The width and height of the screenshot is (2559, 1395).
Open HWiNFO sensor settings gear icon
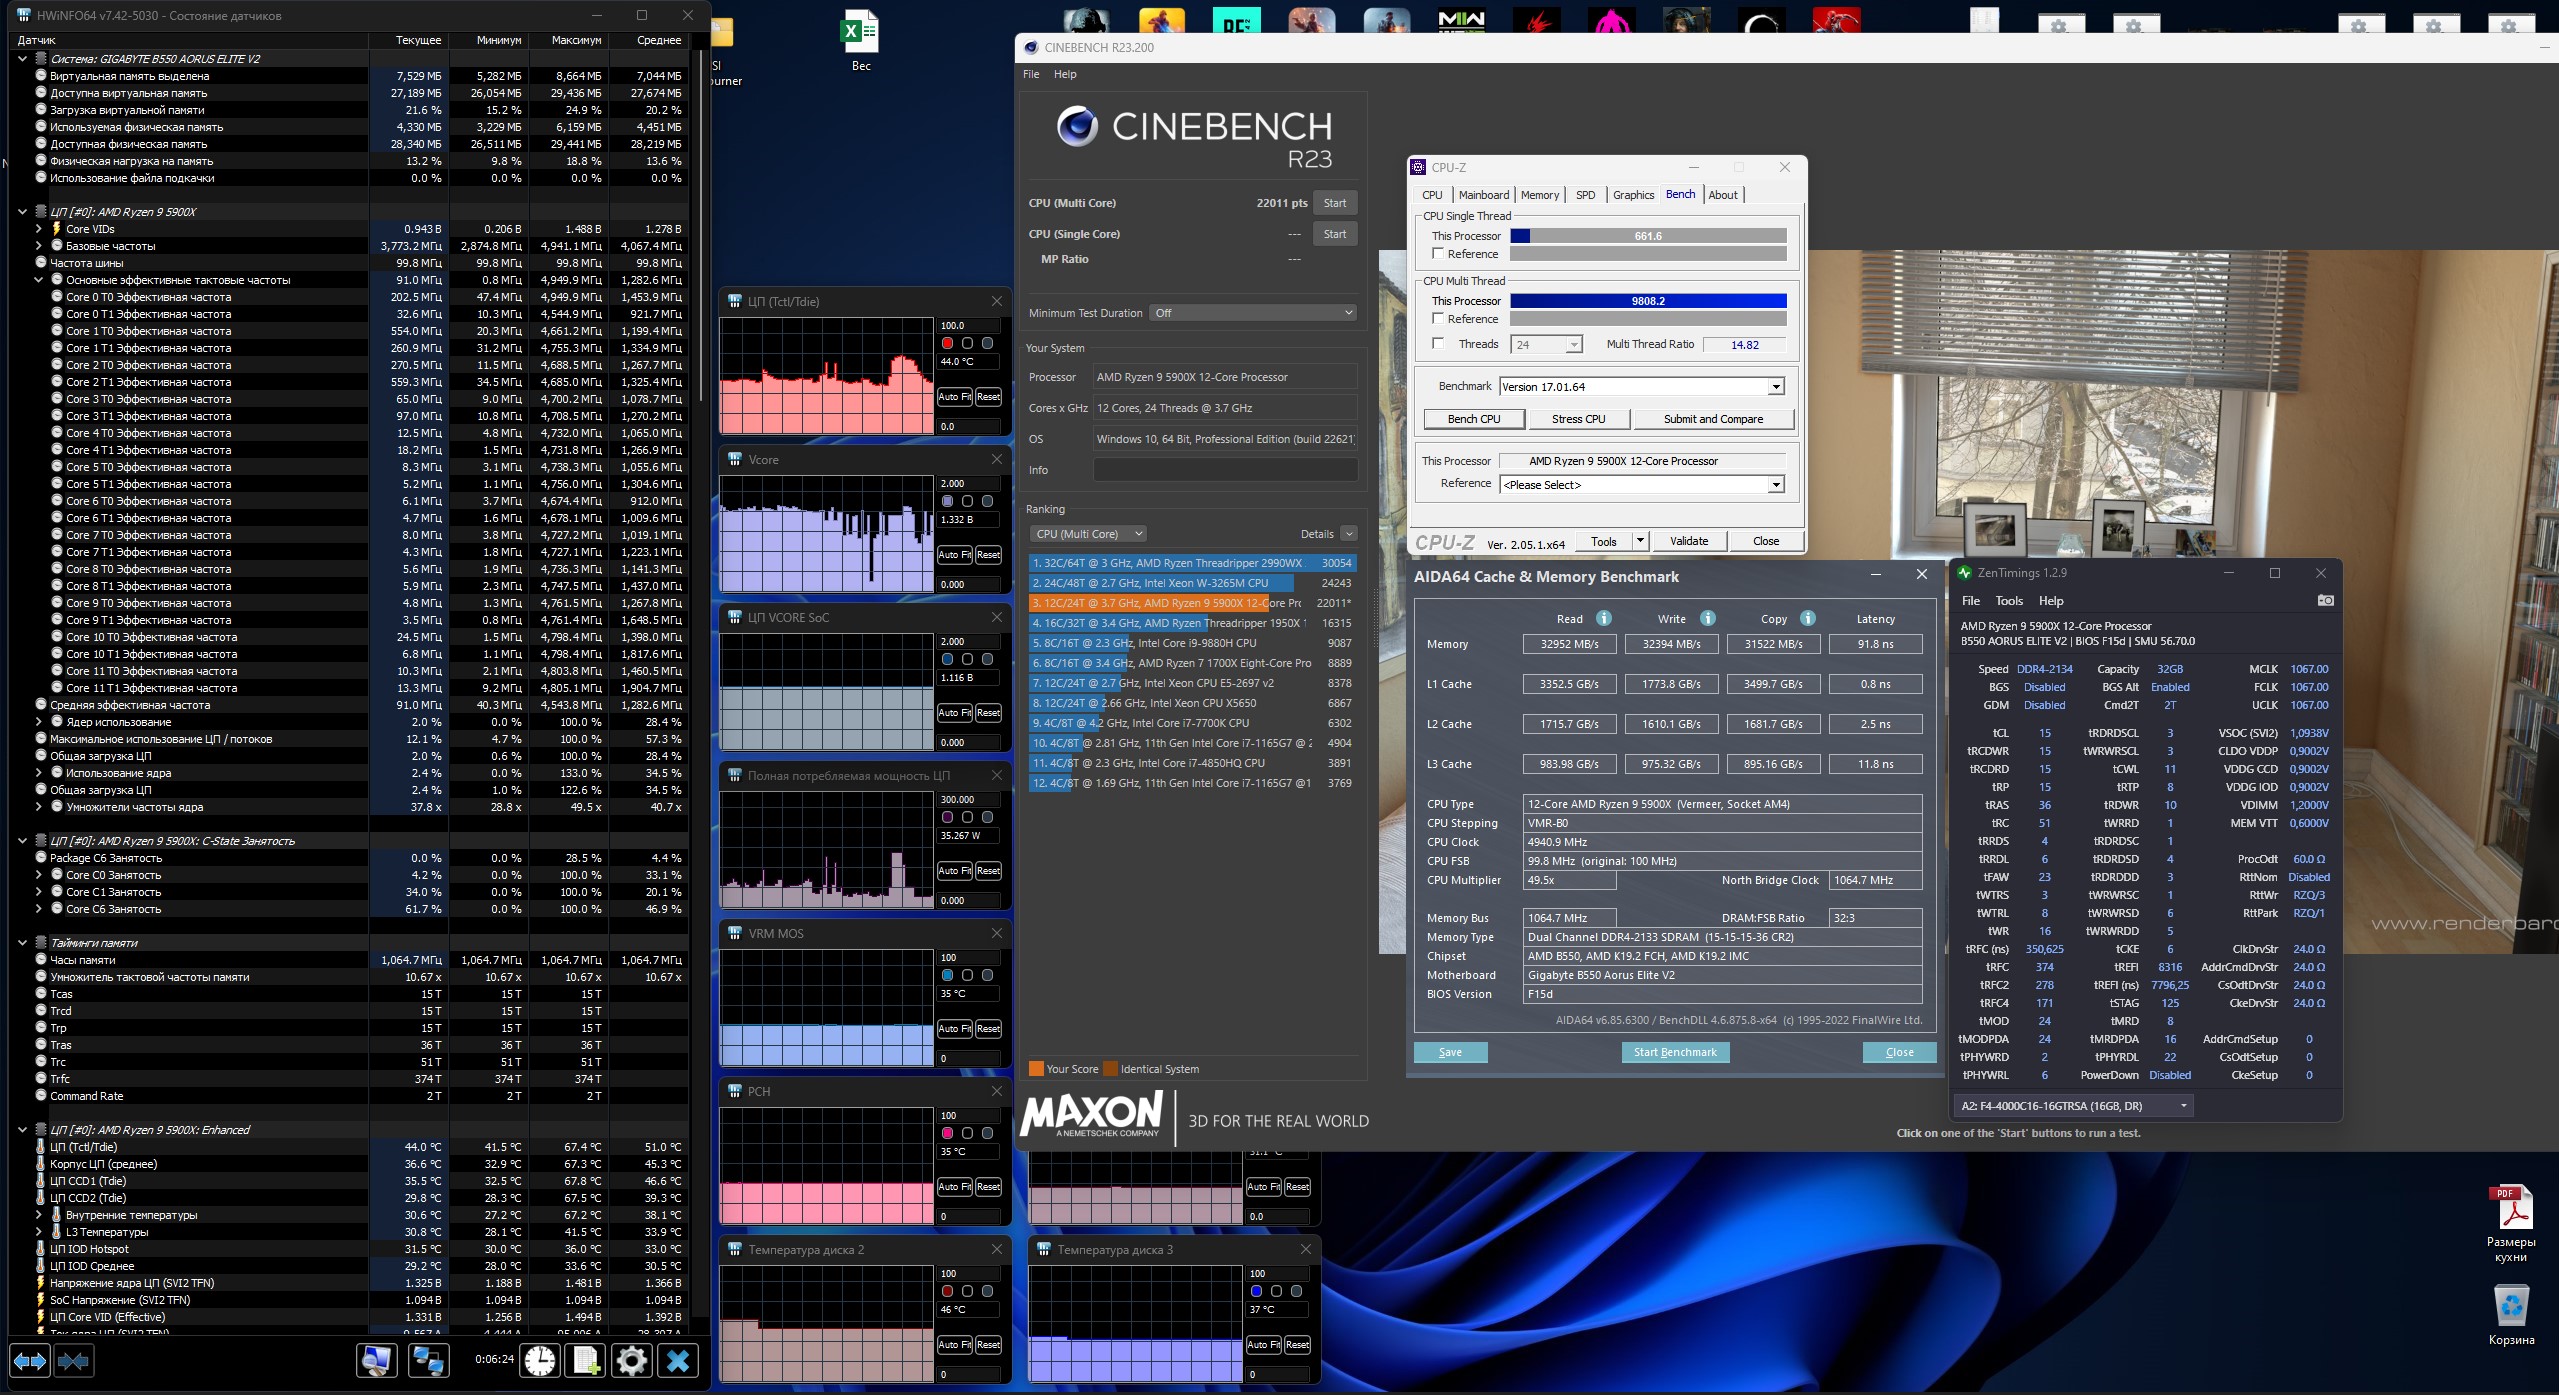[632, 1361]
